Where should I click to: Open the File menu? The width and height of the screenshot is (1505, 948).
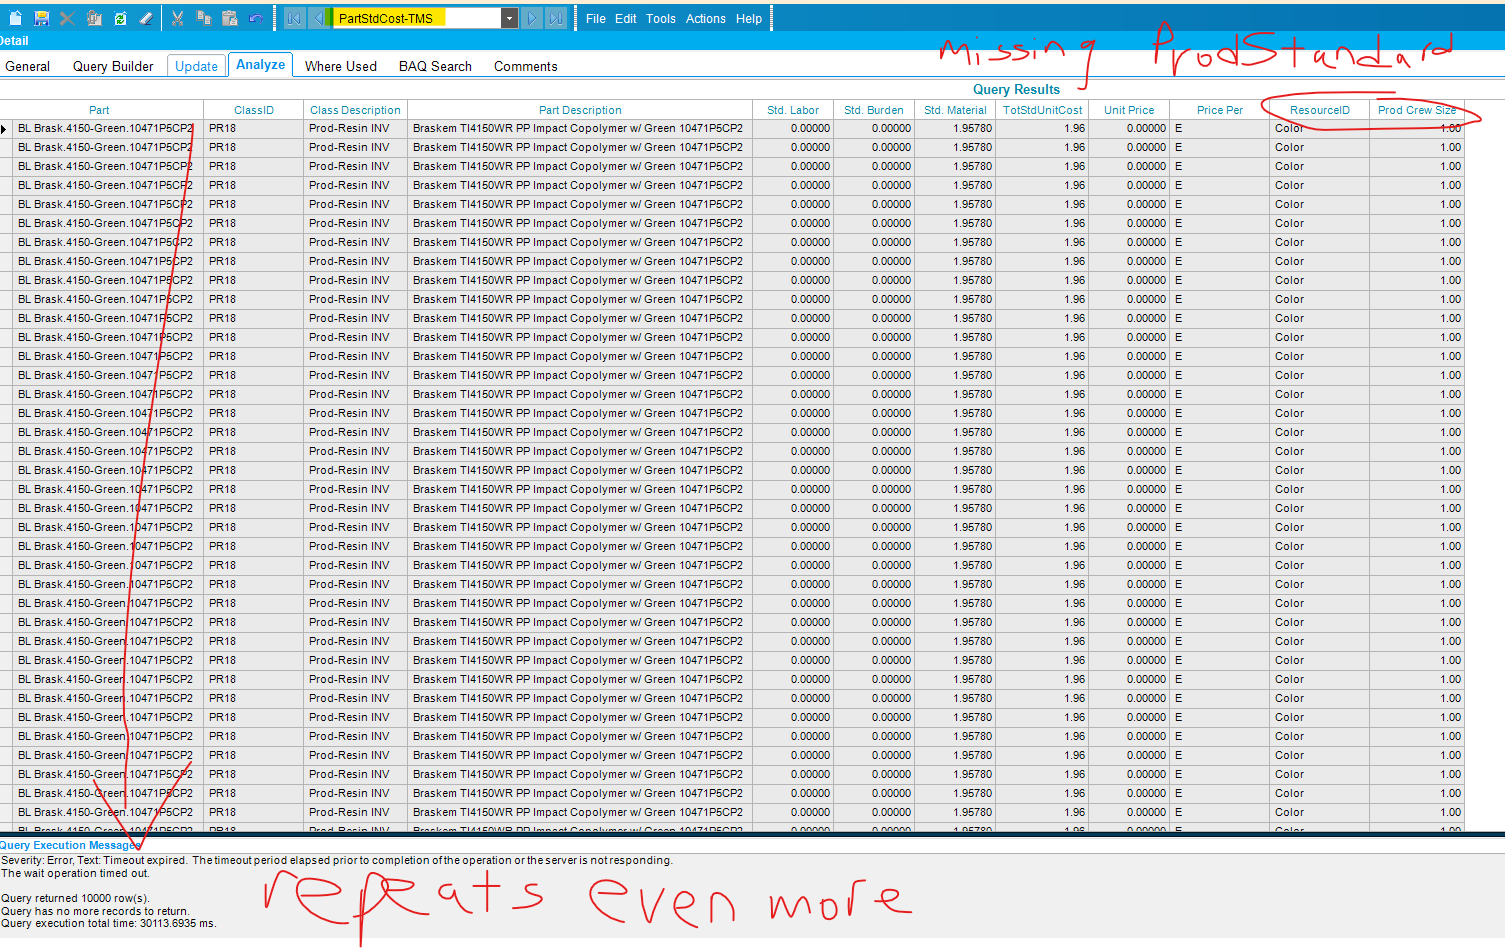click(x=596, y=18)
